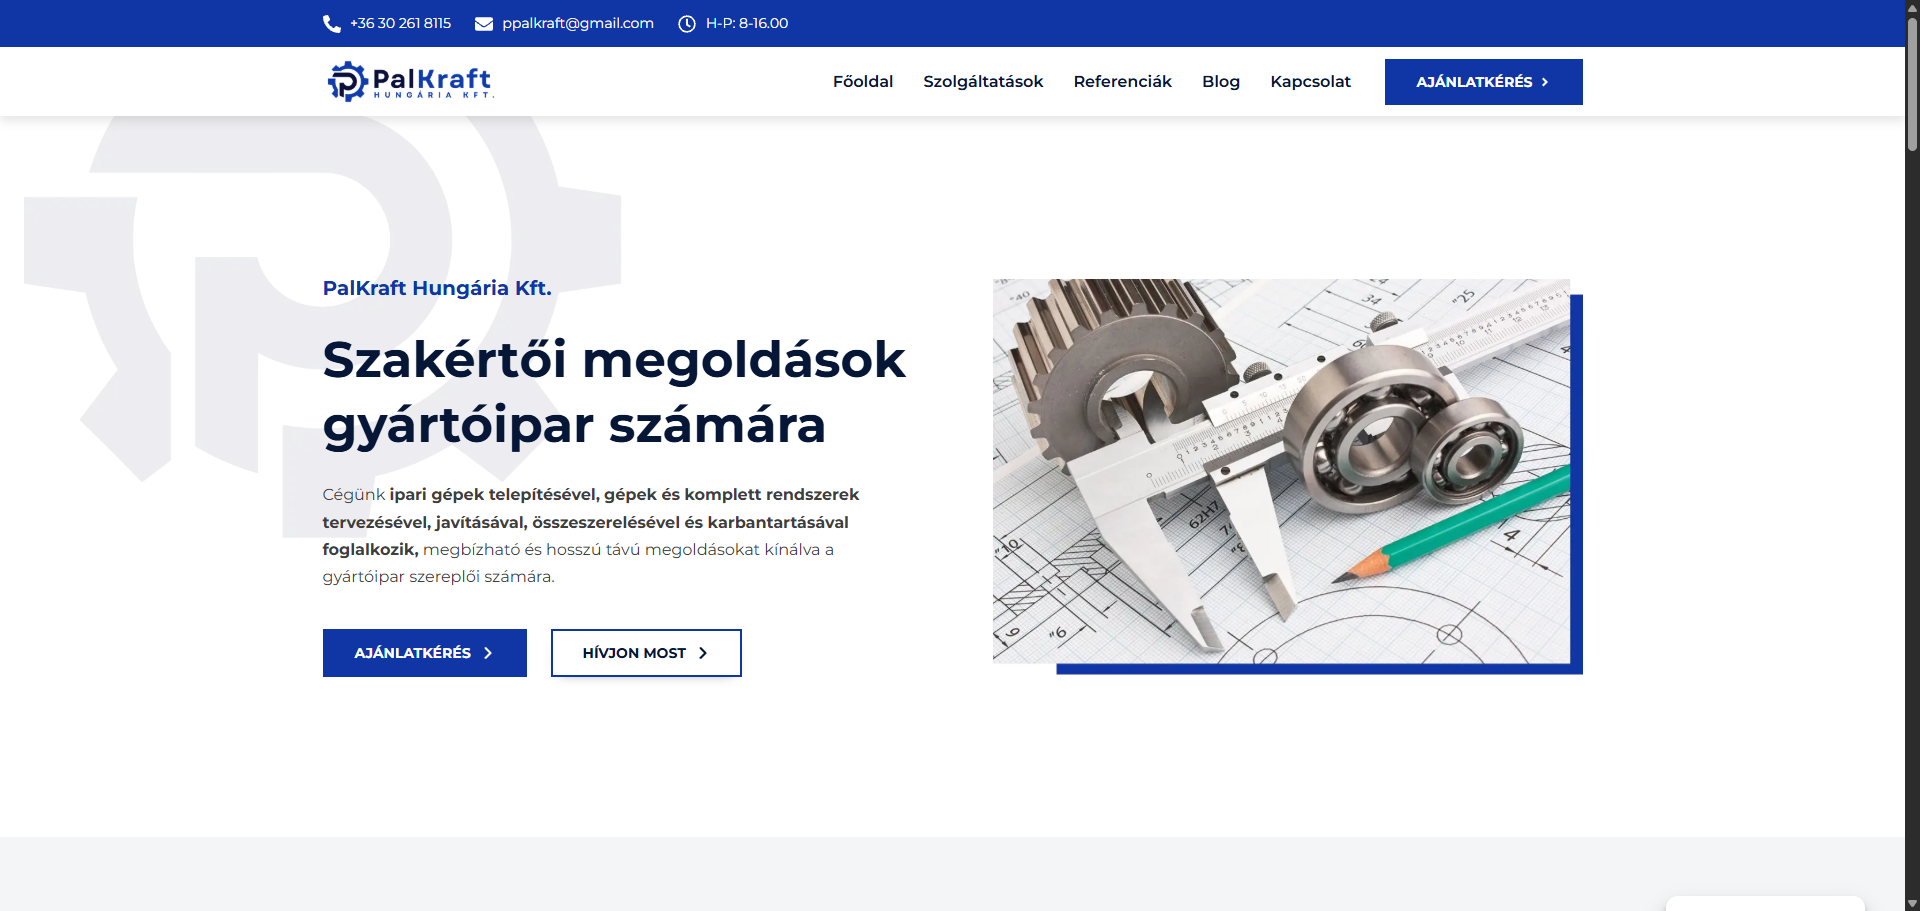Click the arrow in the hero AJÁNLATKÉRÉS button
The height and width of the screenshot is (911, 1920).
[x=488, y=653]
